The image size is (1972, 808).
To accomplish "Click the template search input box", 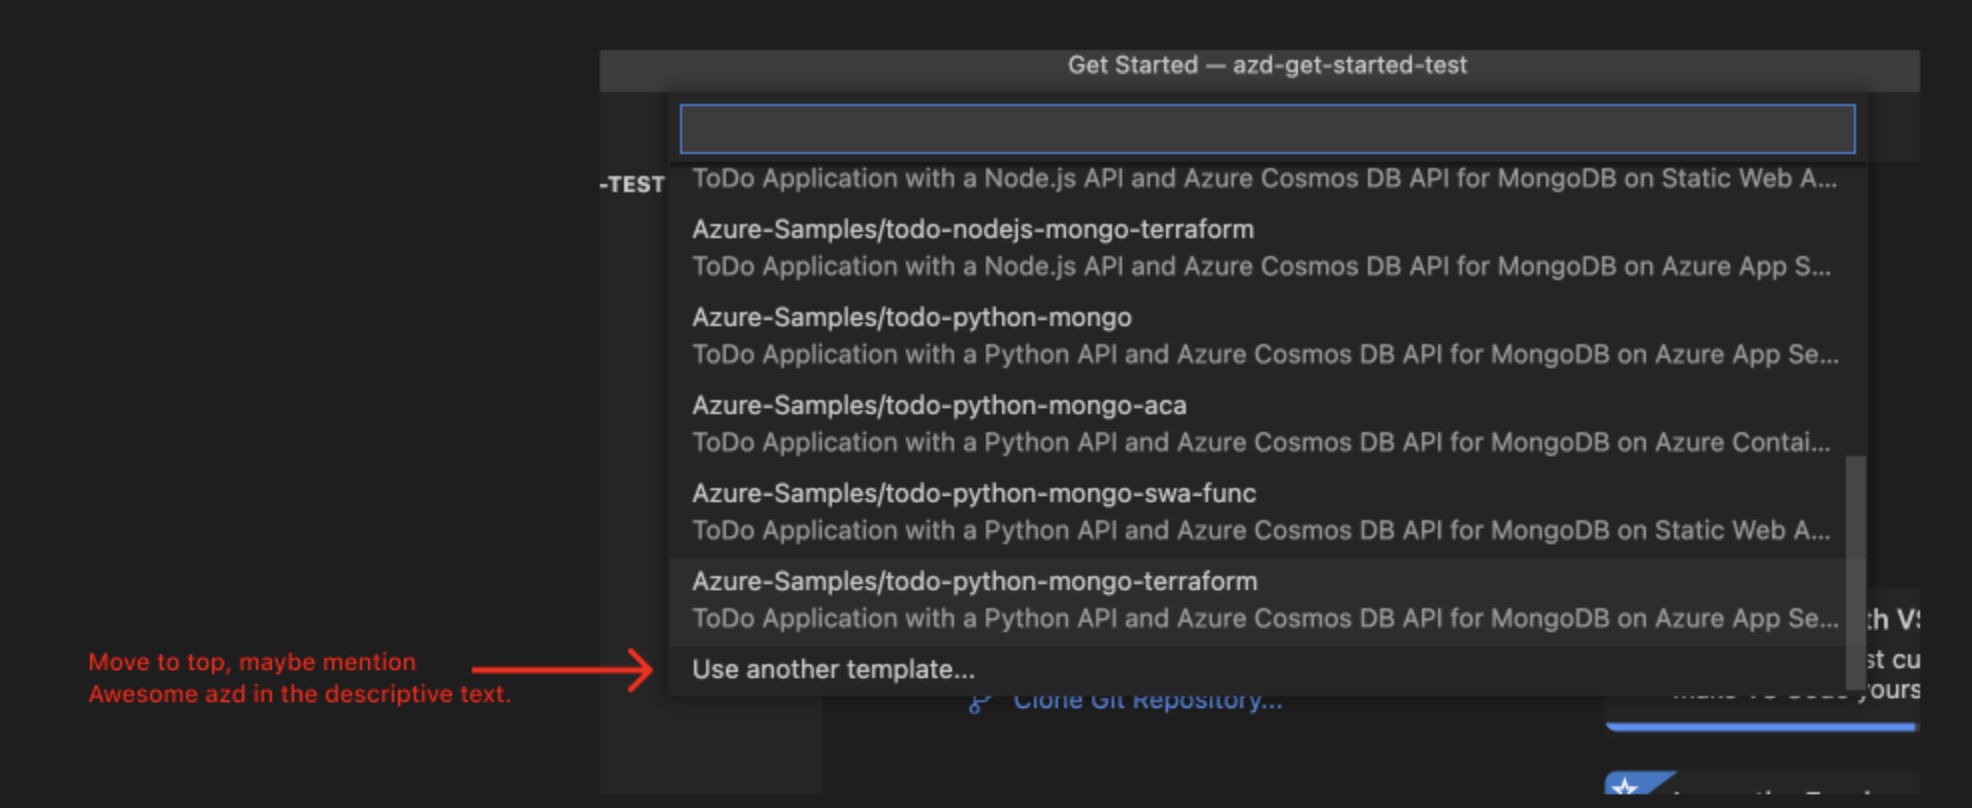I will [1266, 129].
